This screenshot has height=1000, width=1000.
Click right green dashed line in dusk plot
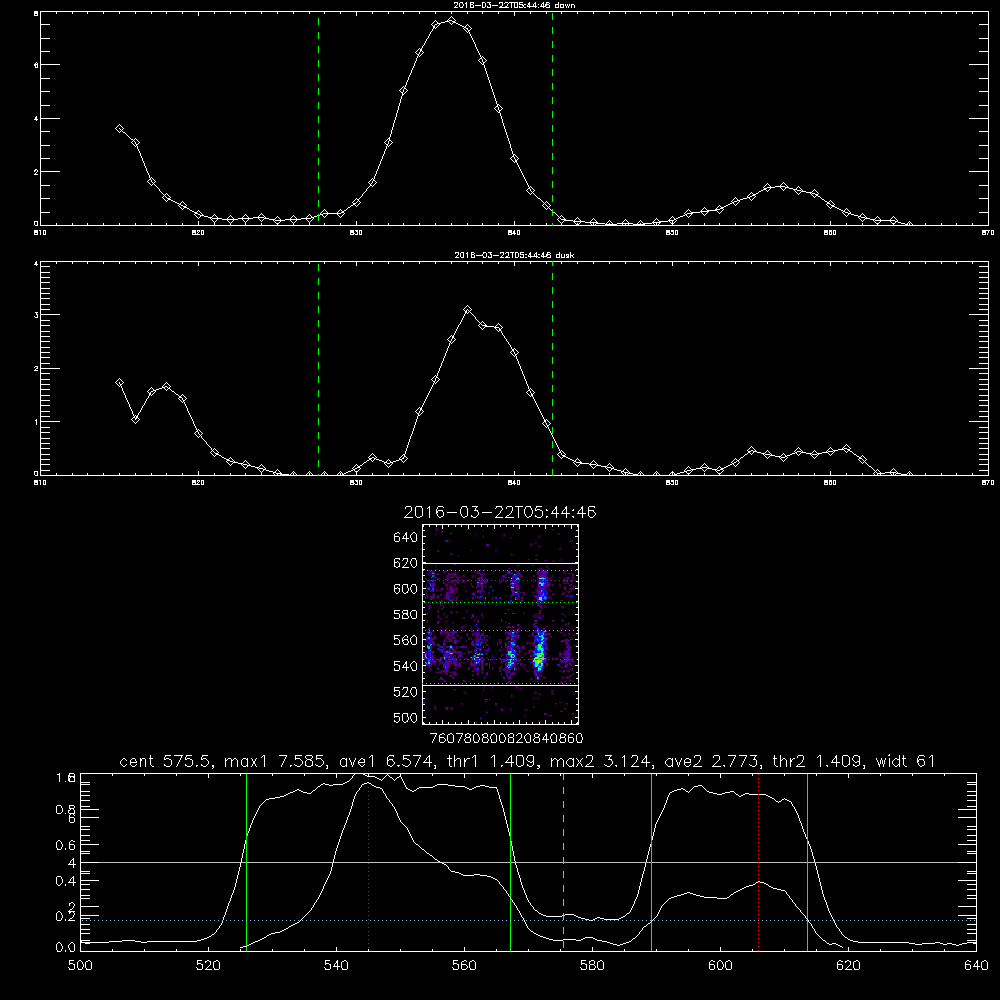pos(552,369)
